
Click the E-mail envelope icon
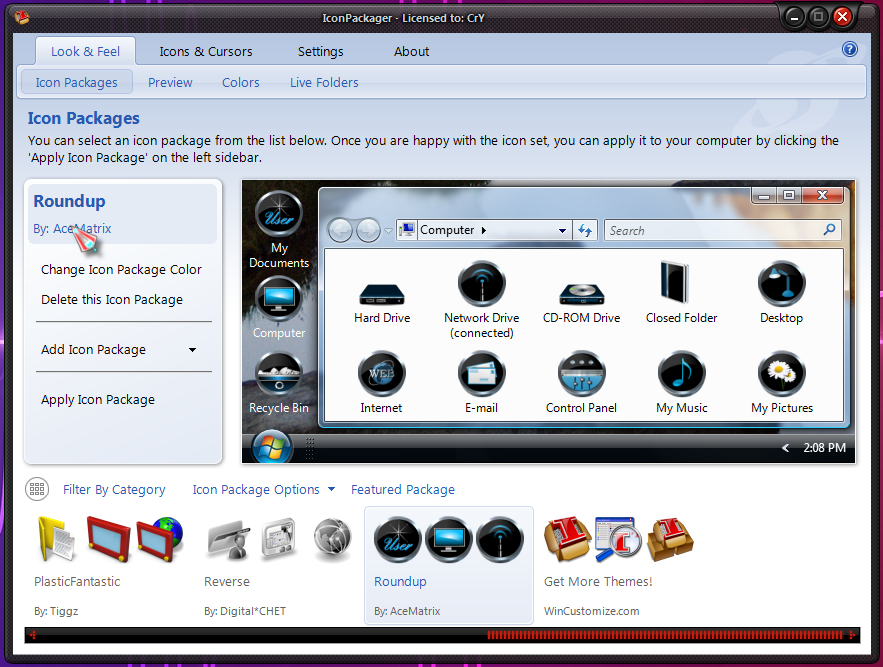tap(481, 373)
